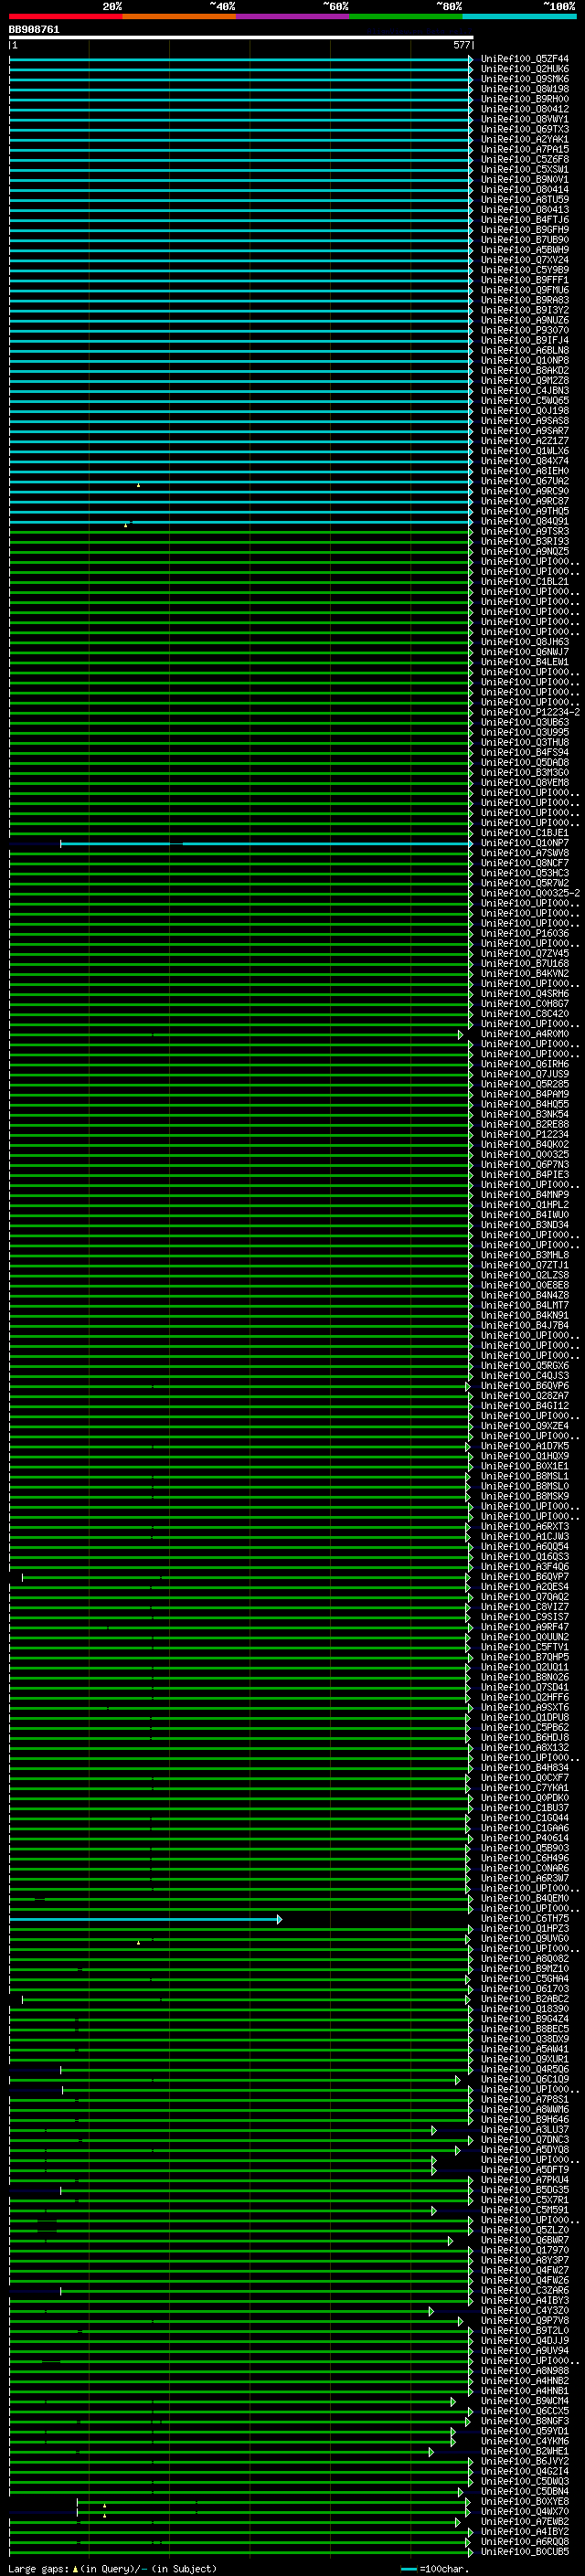This screenshot has height=2576, width=585.
Task: Select the UniRef100_Q8W198 label
Action: point(525,89)
